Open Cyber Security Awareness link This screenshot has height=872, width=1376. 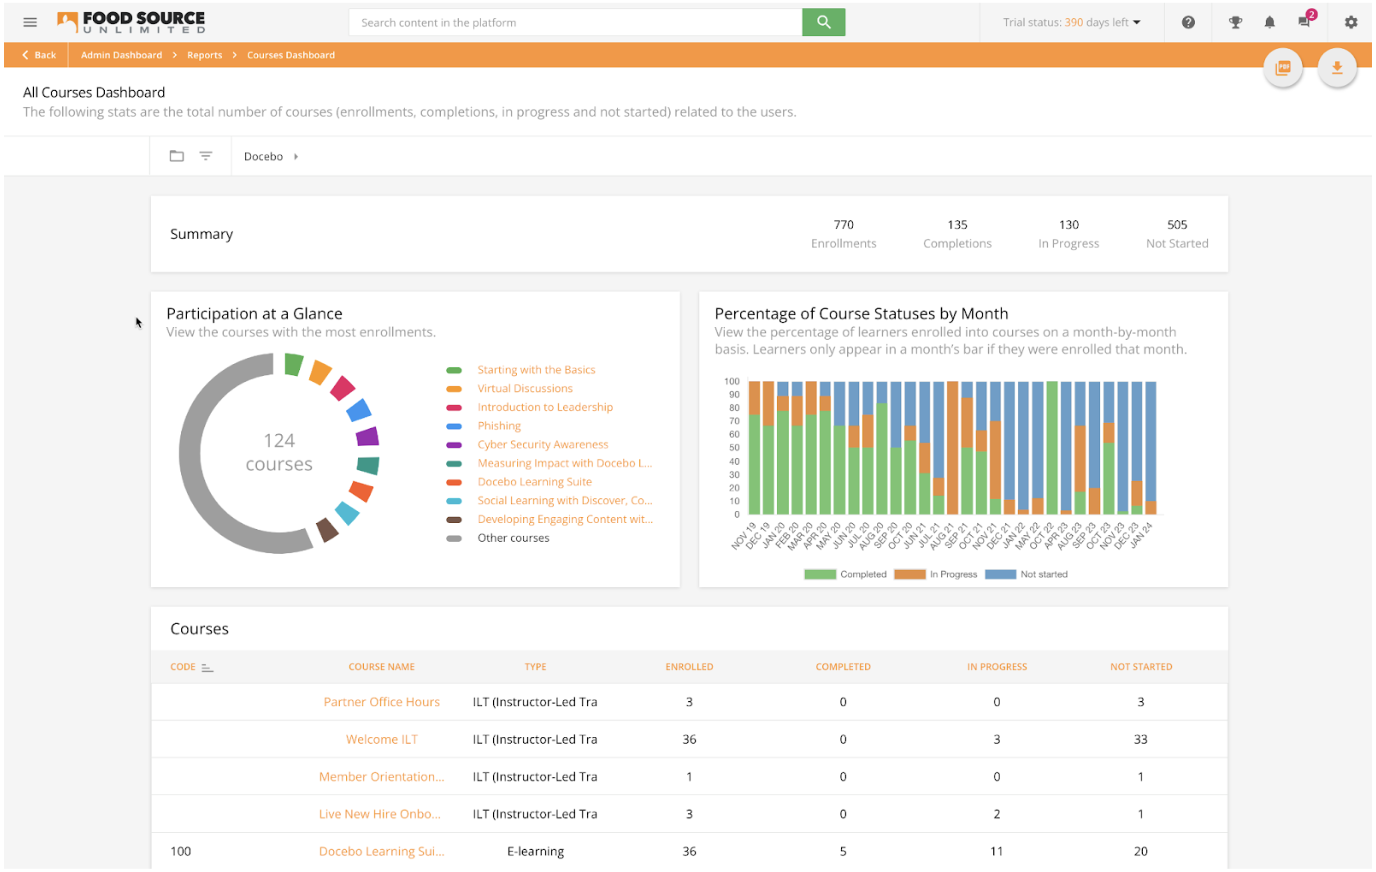[x=543, y=444]
